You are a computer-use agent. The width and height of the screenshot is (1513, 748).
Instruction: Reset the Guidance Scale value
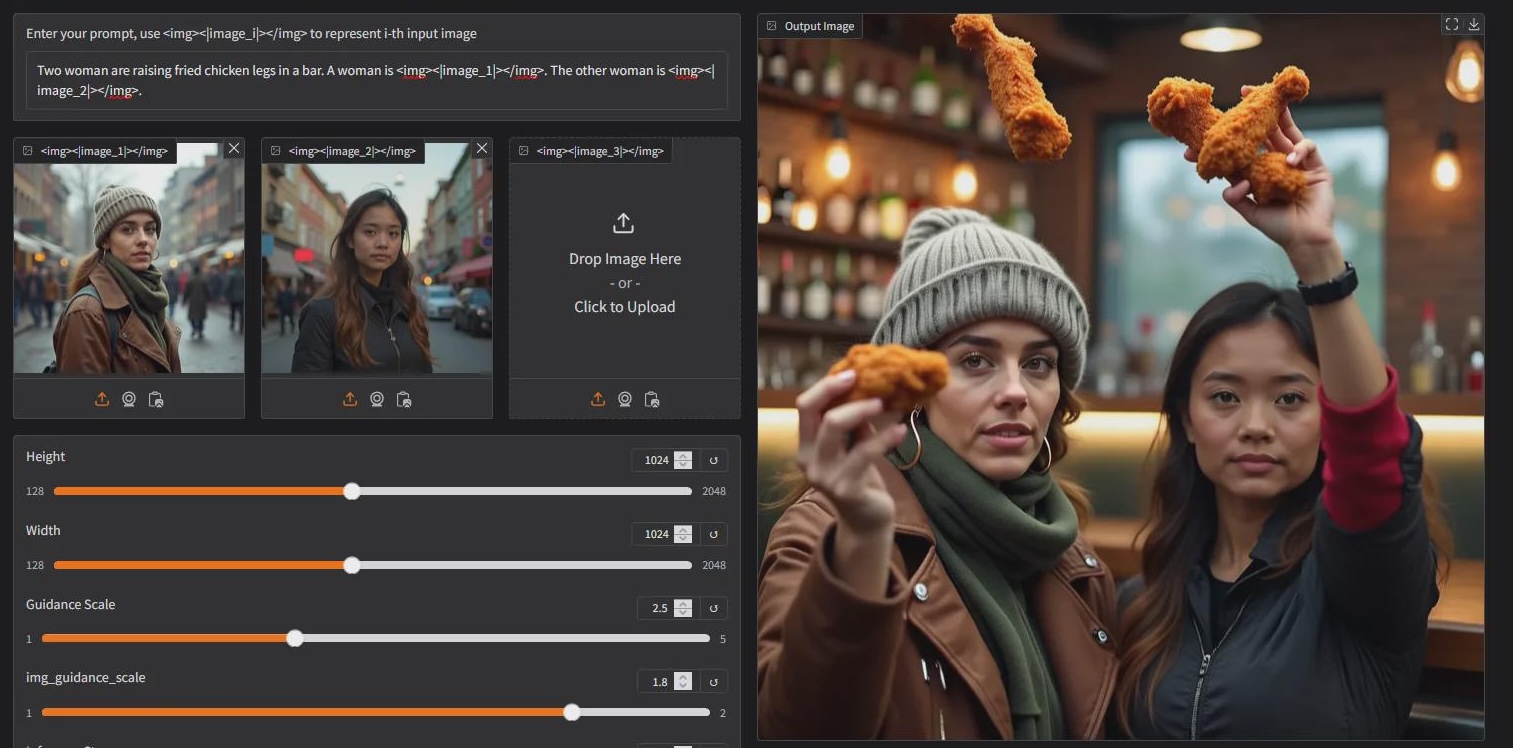pyautogui.click(x=714, y=608)
